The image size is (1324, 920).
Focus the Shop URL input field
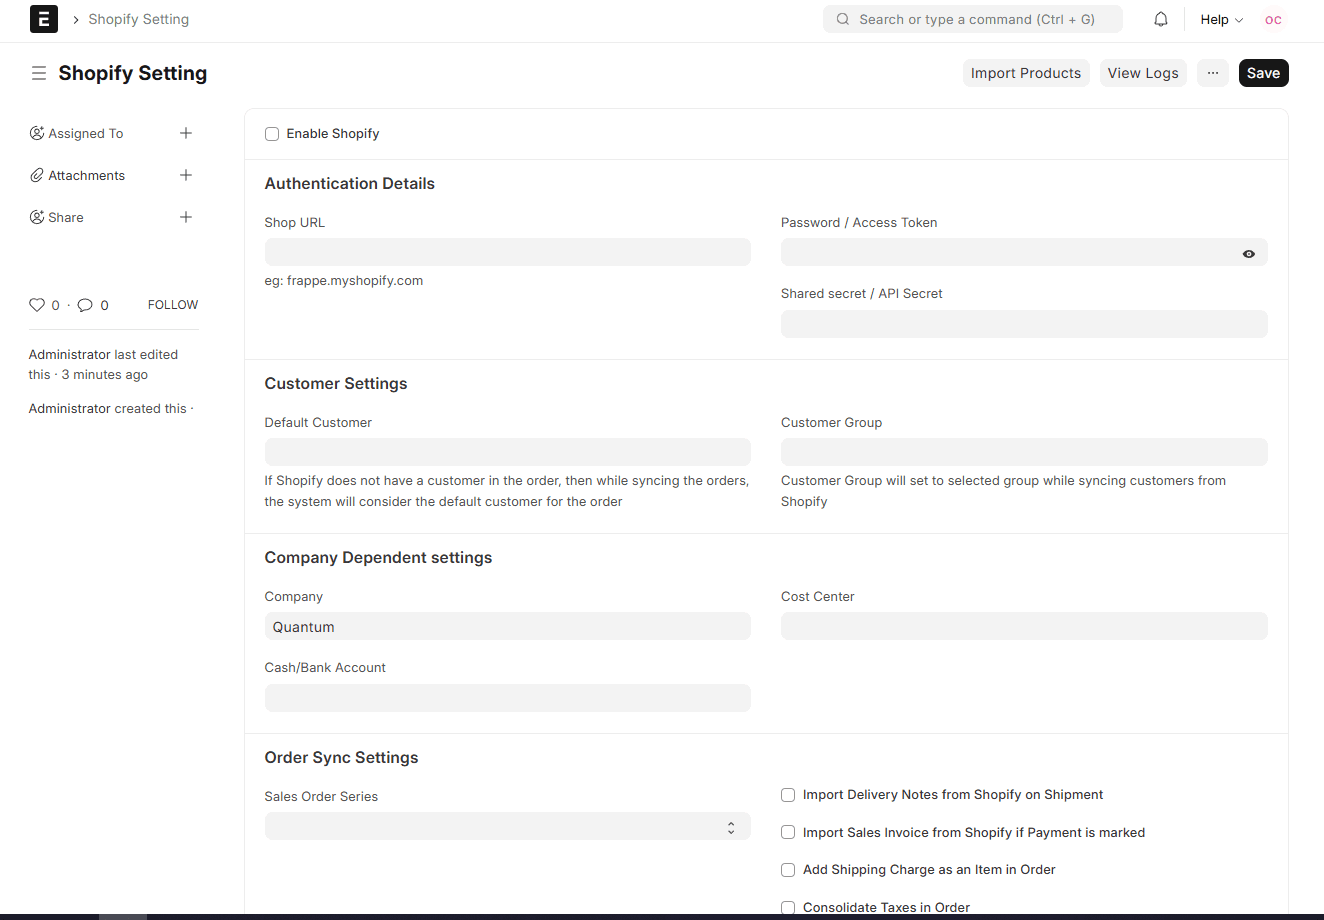(508, 252)
